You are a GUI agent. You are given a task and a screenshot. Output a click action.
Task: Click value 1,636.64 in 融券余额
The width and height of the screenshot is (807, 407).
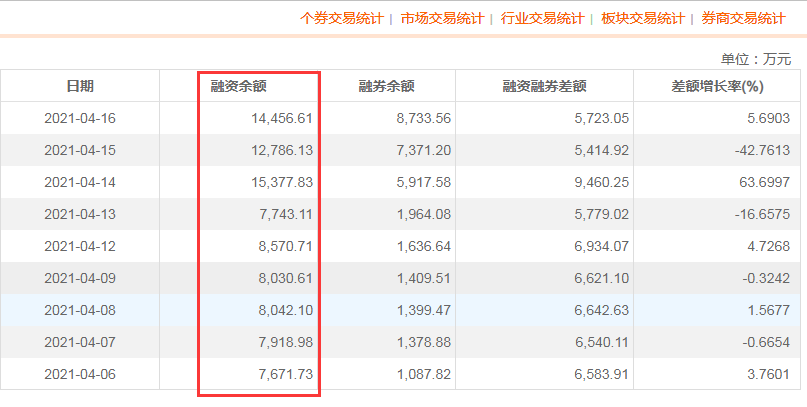click(424, 246)
